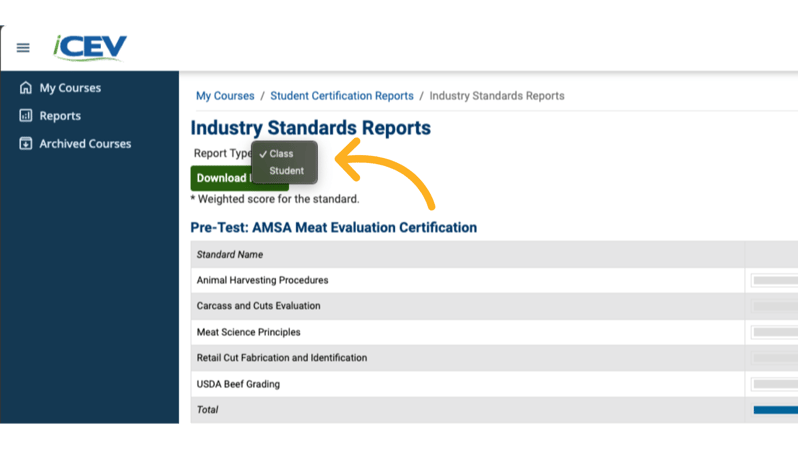Screen dimensions: 798x449
Task: Click Pre-Test: AMSA Meat Evaluation Certification heading
Action: [x=333, y=228]
